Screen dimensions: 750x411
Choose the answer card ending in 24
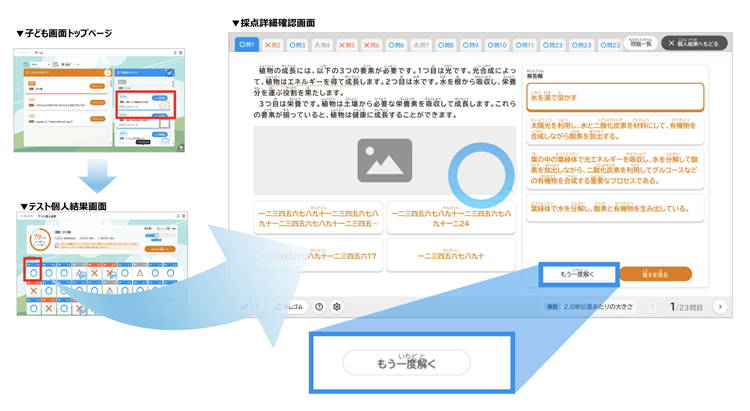pos(450,219)
